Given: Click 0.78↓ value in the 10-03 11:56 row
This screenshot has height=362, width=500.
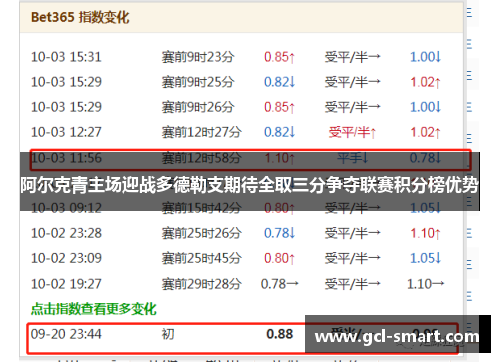Looking at the screenshot, I should tap(425, 158).
